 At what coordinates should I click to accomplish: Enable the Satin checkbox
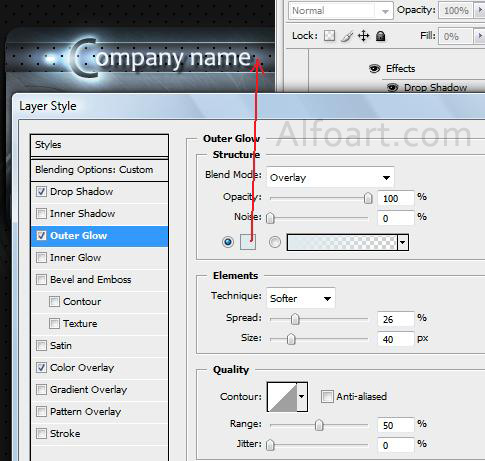(41, 346)
